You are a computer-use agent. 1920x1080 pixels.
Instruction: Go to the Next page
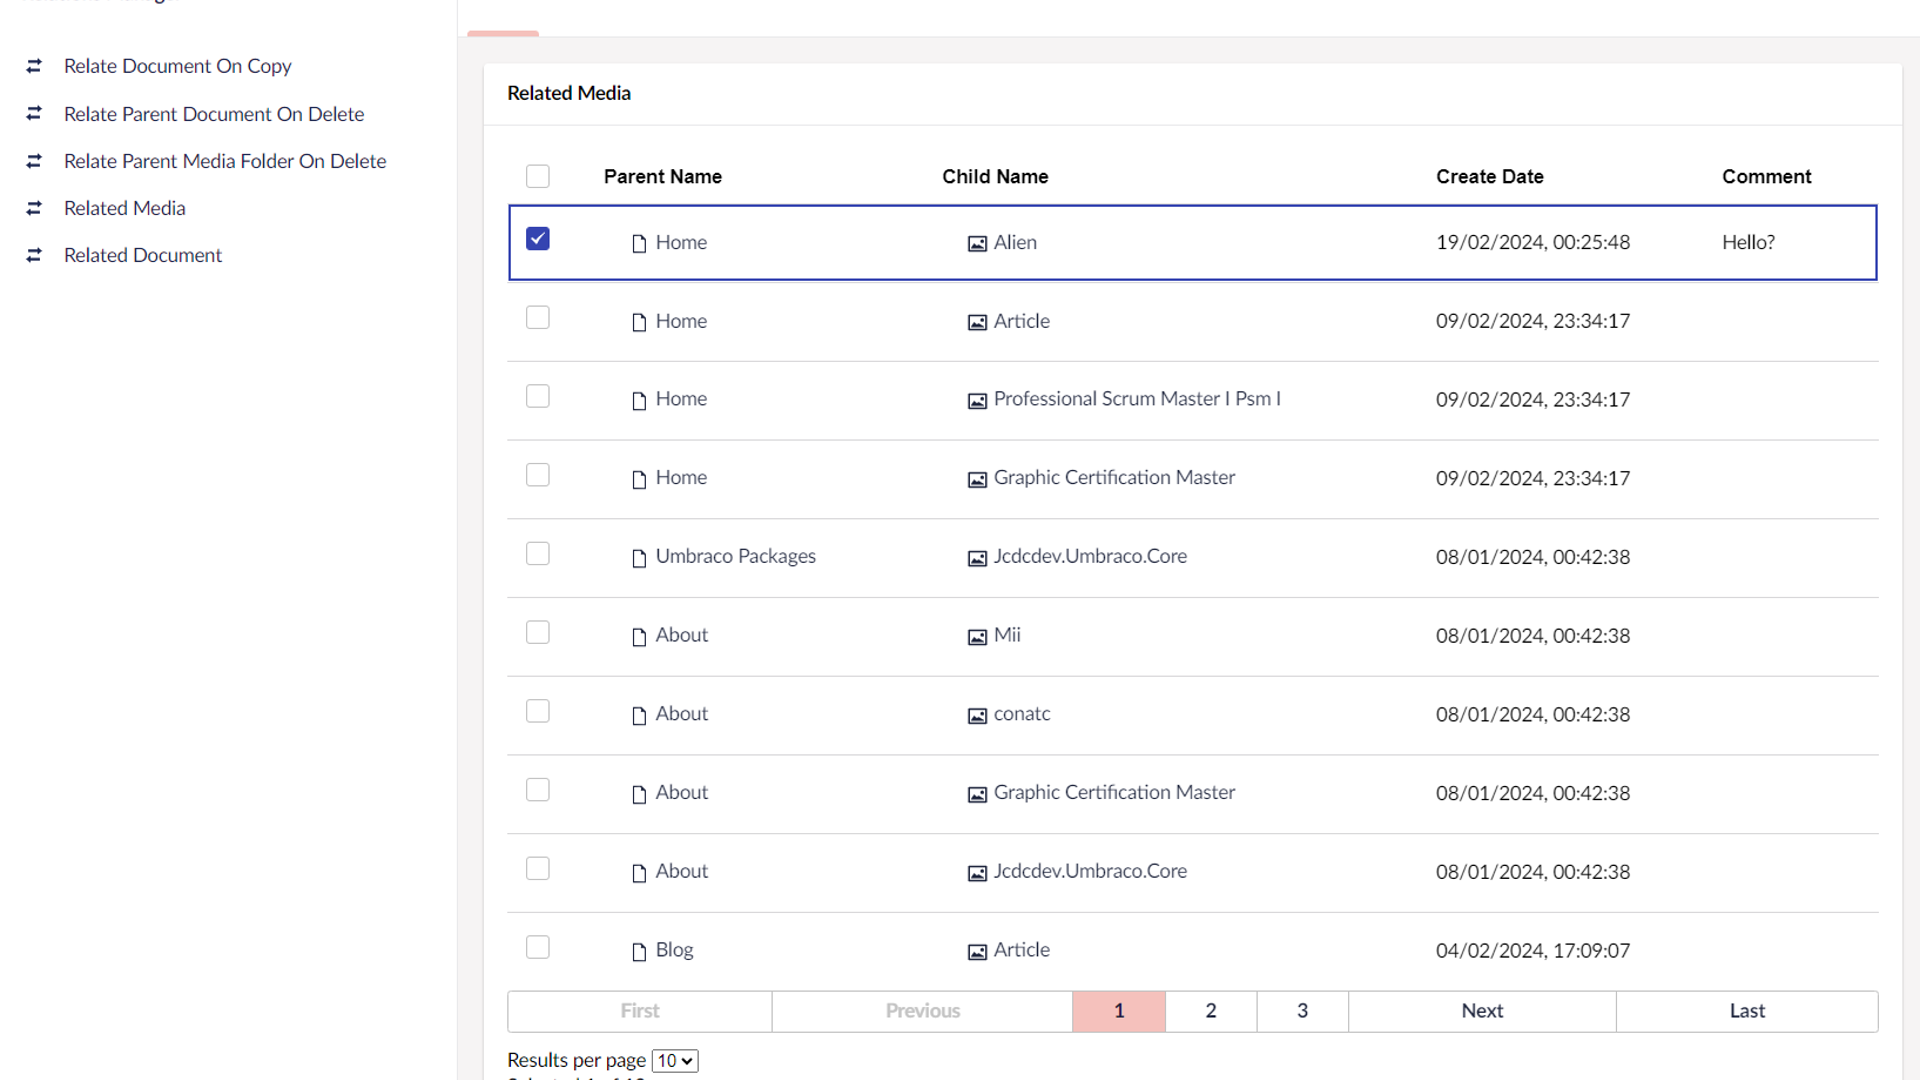[1482, 1011]
